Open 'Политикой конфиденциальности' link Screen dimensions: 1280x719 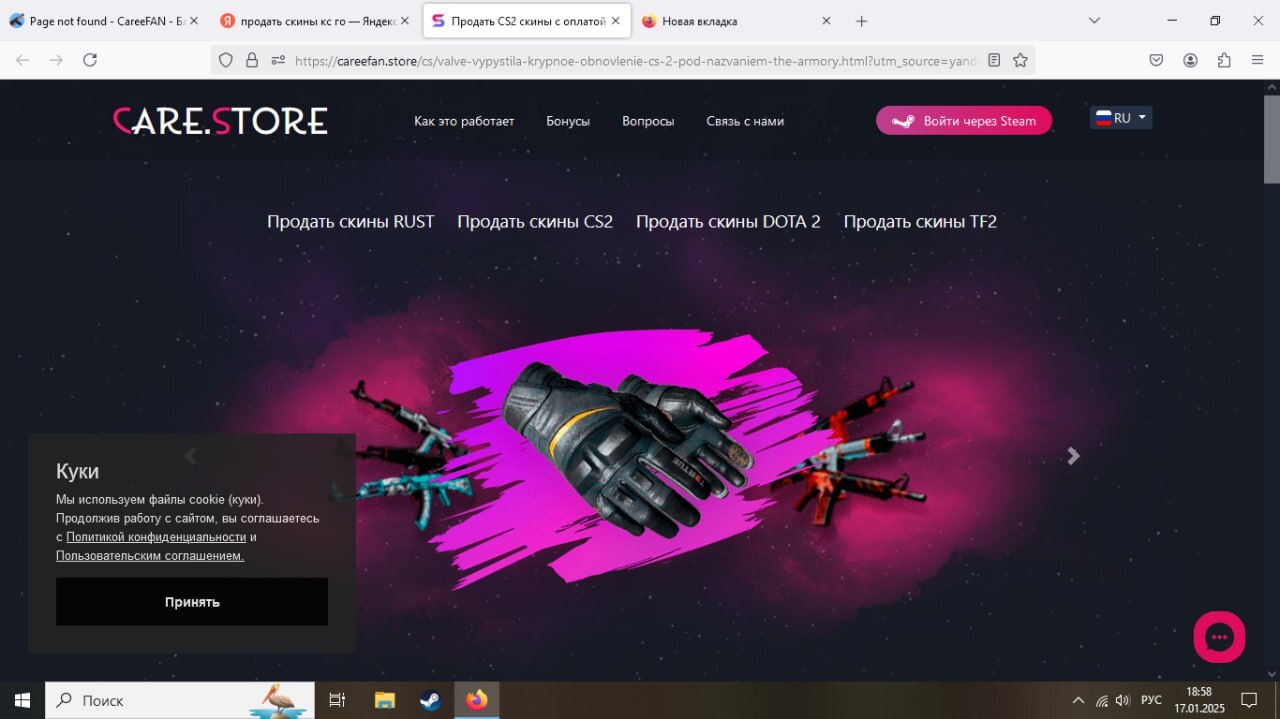pyautogui.click(x=156, y=537)
